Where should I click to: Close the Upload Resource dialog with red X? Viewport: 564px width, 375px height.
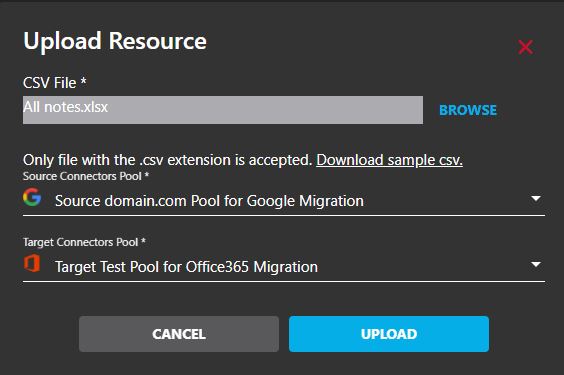point(526,47)
